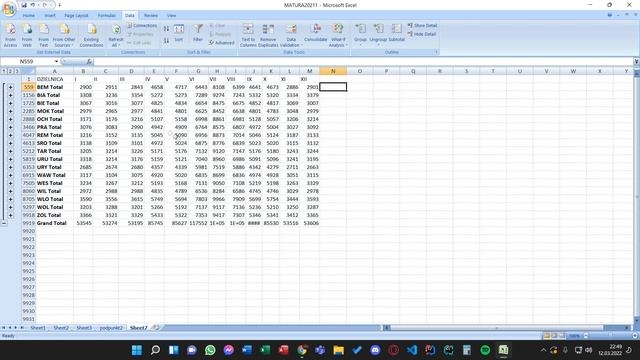640x360 pixels.
Task: Expand the ZOL Total group
Action: (10, 215)
